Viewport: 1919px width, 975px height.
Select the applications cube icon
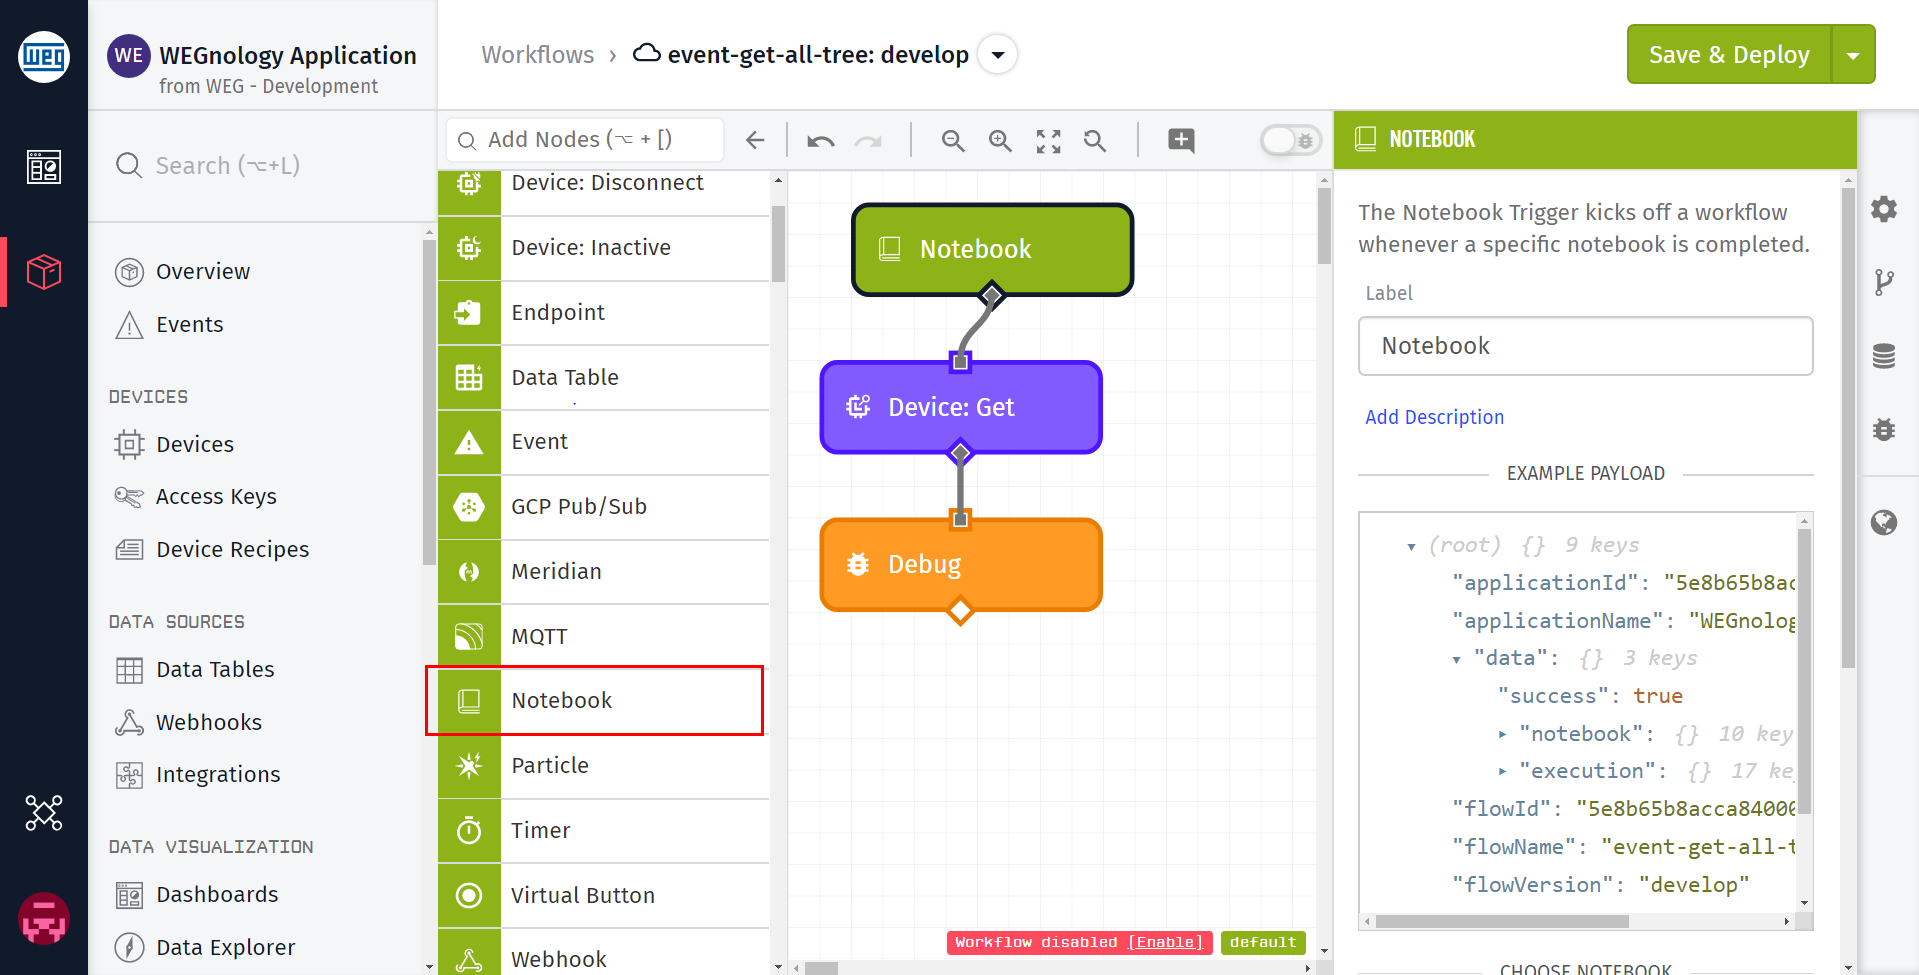point(44,271)
